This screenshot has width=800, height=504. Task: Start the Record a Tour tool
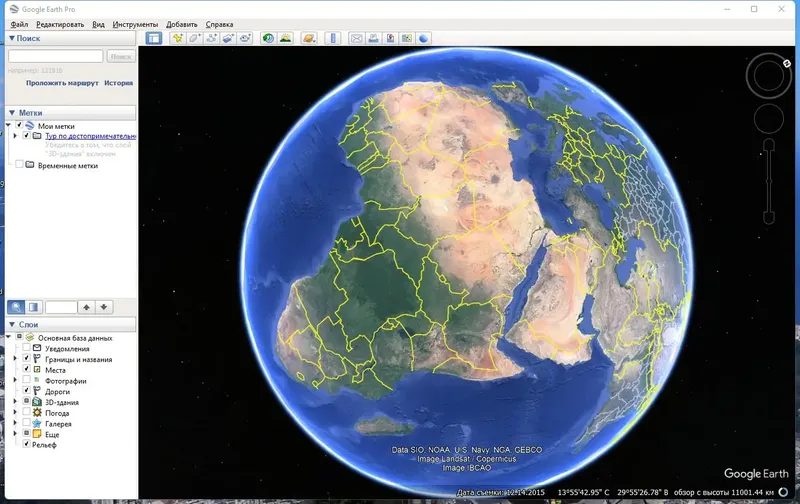[x=245, y=38]
